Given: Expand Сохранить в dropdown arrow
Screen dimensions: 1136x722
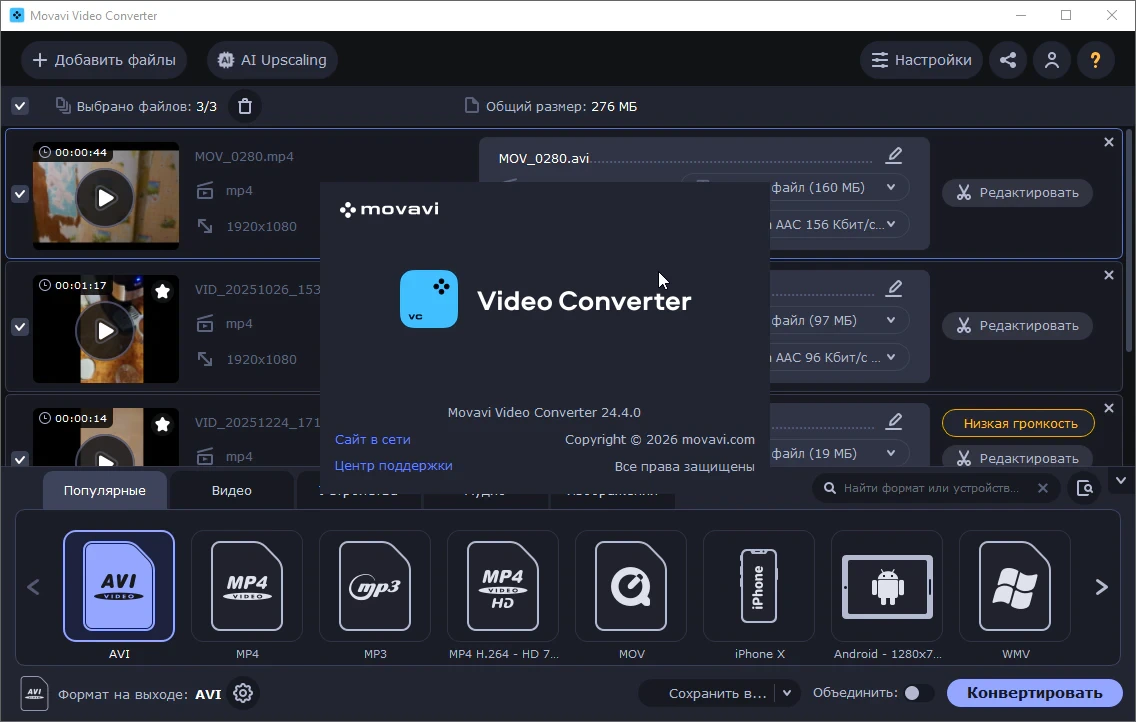Looking at the screenshot, I should tap(787, 694).
